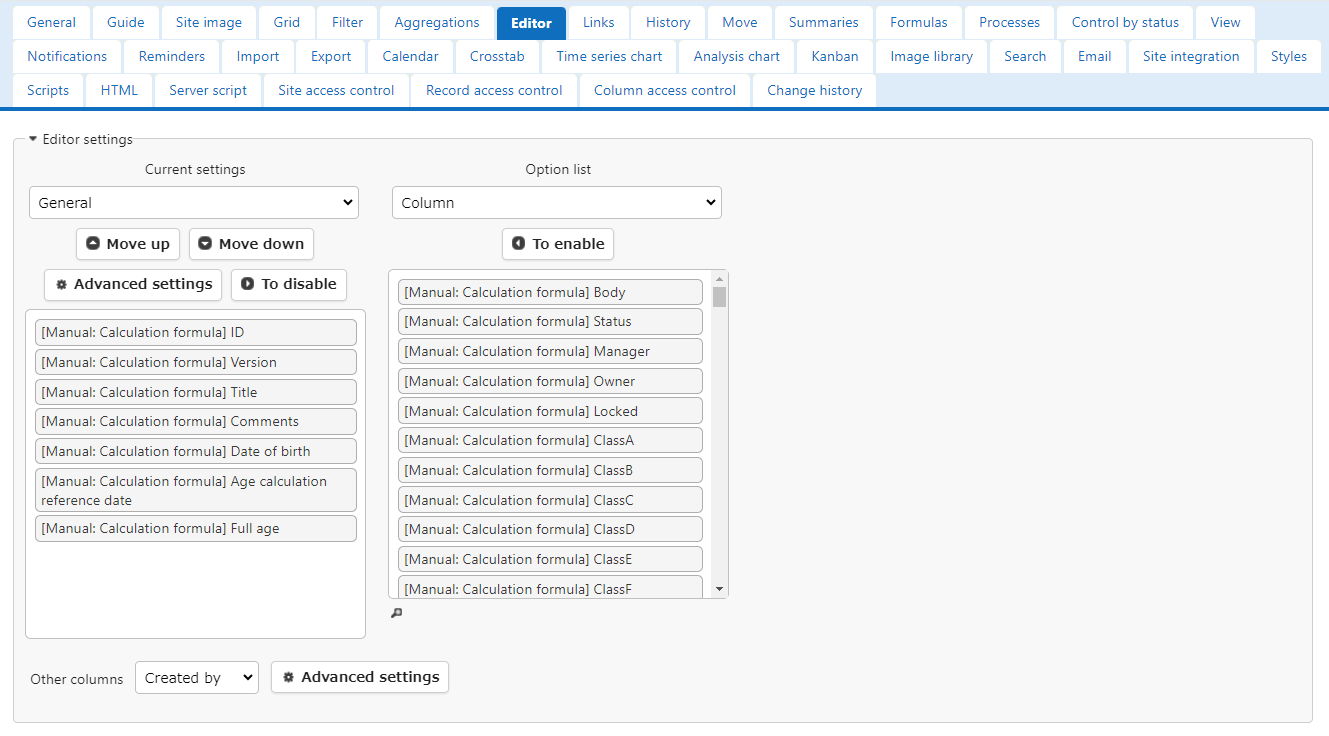Select the ClassA item in option list
The height and width of the screenshot is (736, 1329).
(x=550, y=440)
